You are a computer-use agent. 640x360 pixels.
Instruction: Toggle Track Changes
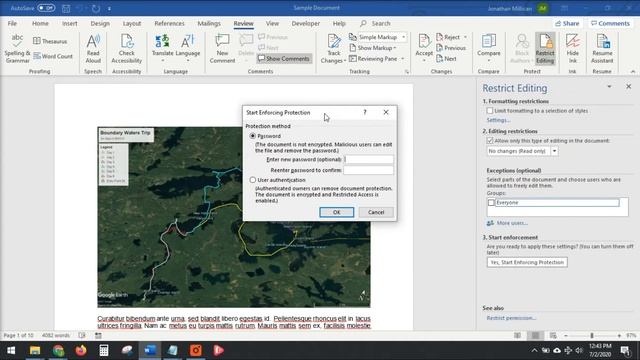333,49
